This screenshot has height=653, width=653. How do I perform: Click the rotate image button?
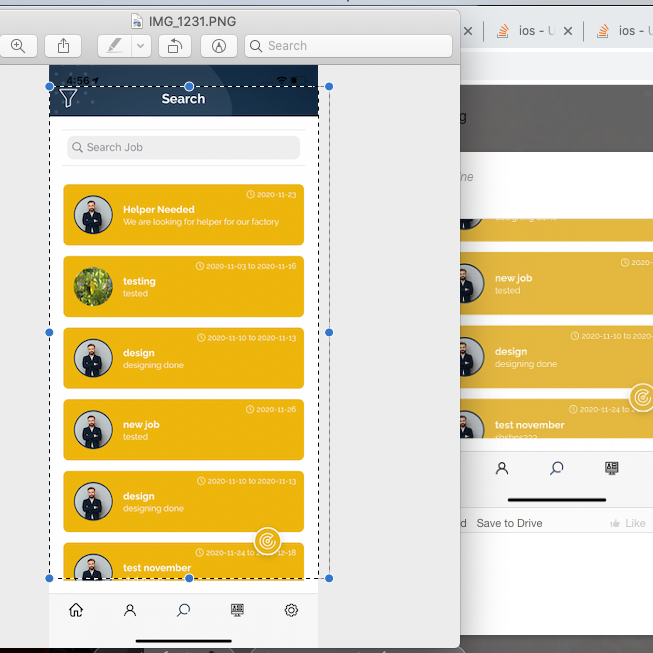[x=174, y=46]
